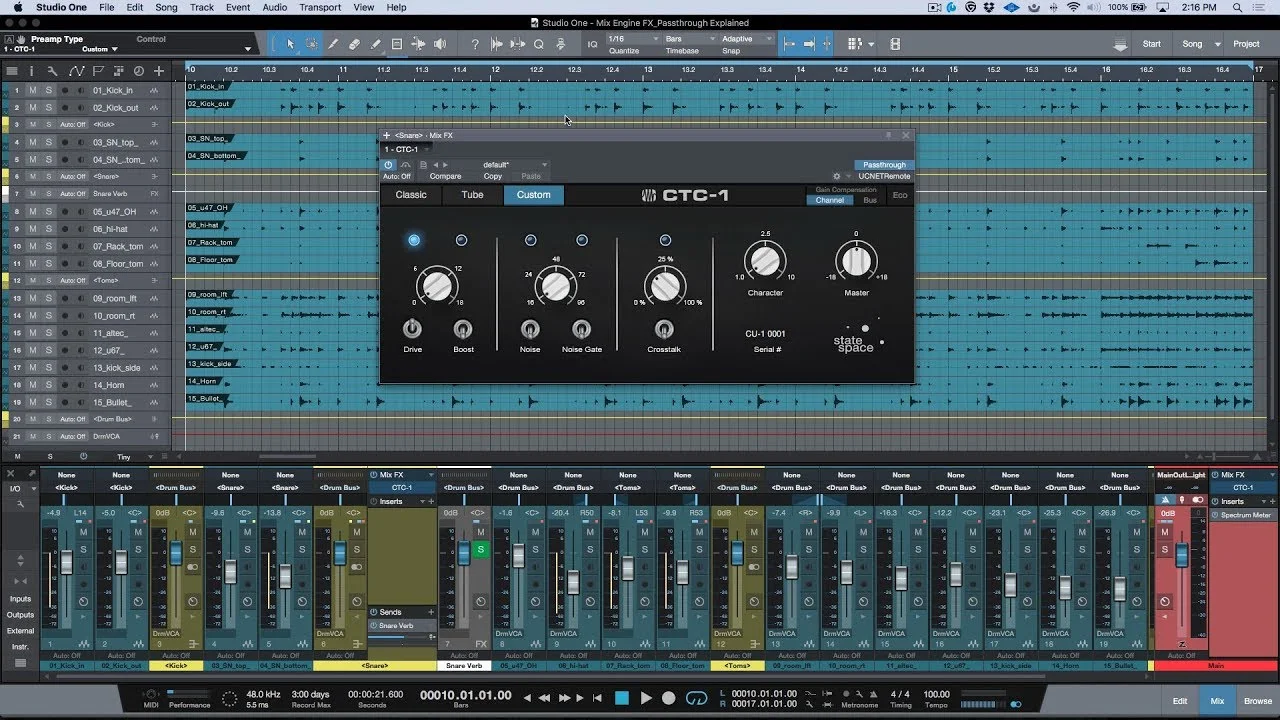This screenshot has width=1280, height=720.
Task: Solo the 02_Kick_out track
Action: tap(48, 107)
